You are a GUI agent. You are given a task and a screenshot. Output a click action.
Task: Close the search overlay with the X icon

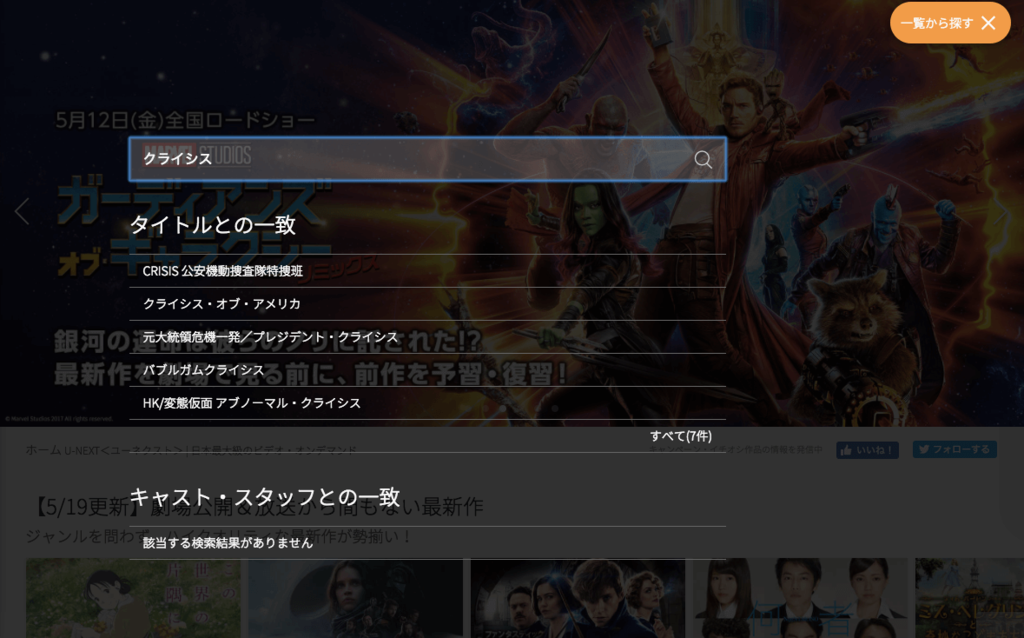[x=989, y=23]
